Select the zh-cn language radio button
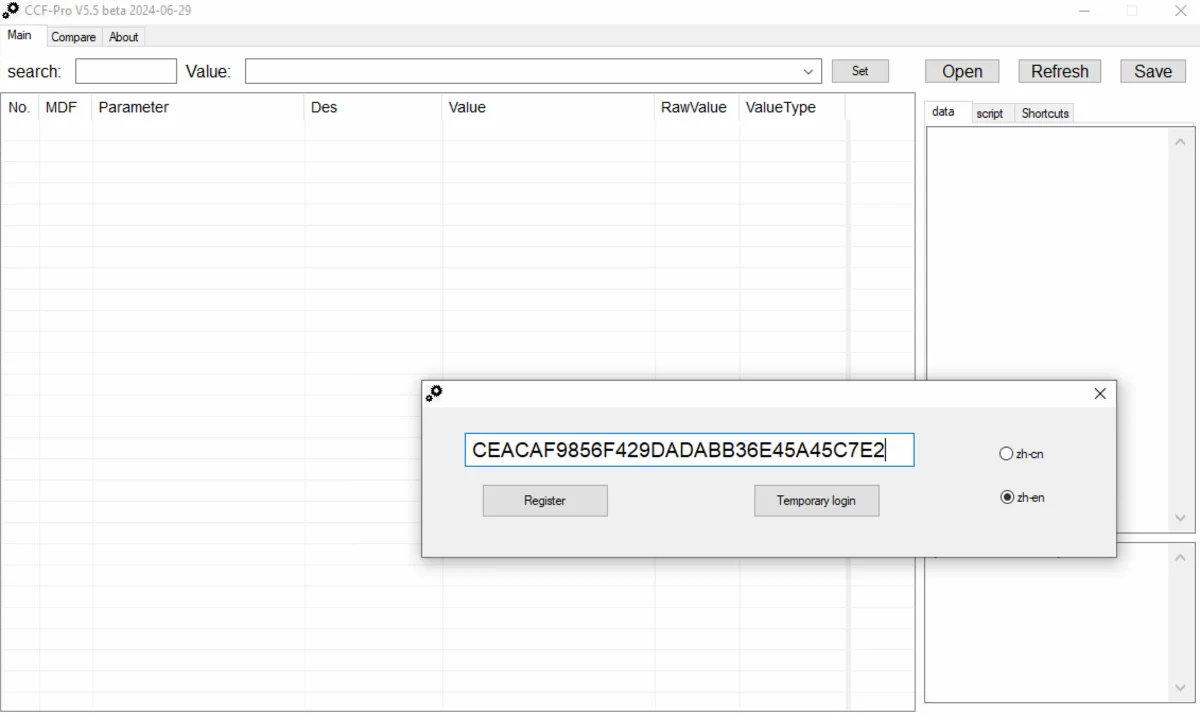Screen dimensions: 1200x716 point(1006,453)
